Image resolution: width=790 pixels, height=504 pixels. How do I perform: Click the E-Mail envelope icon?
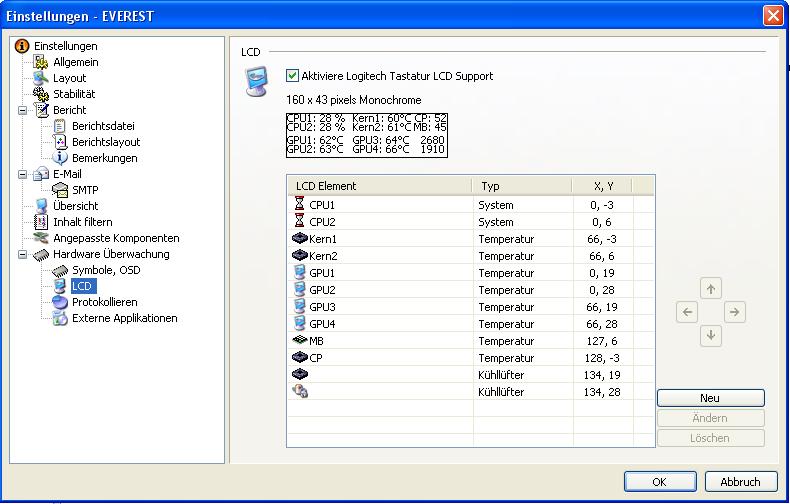pyautogui.click(x=41, y=174)
